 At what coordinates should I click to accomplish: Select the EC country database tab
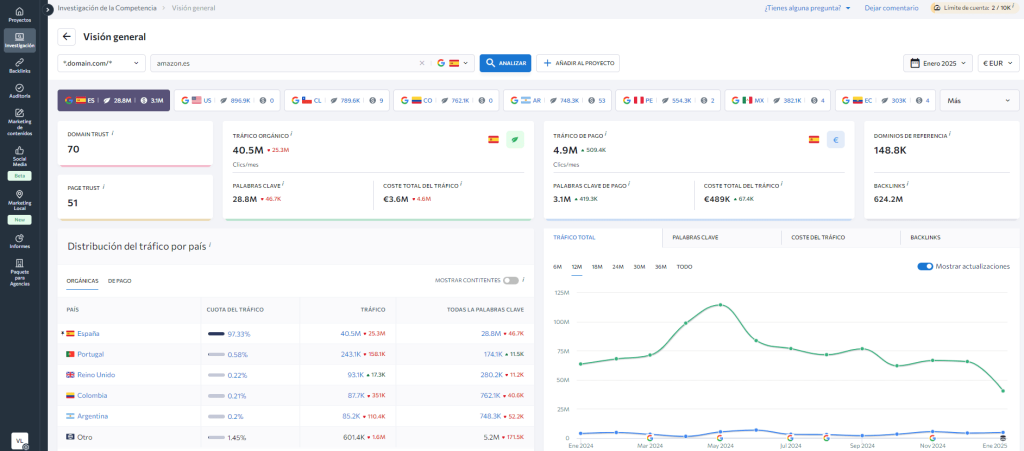pos(885,101)
